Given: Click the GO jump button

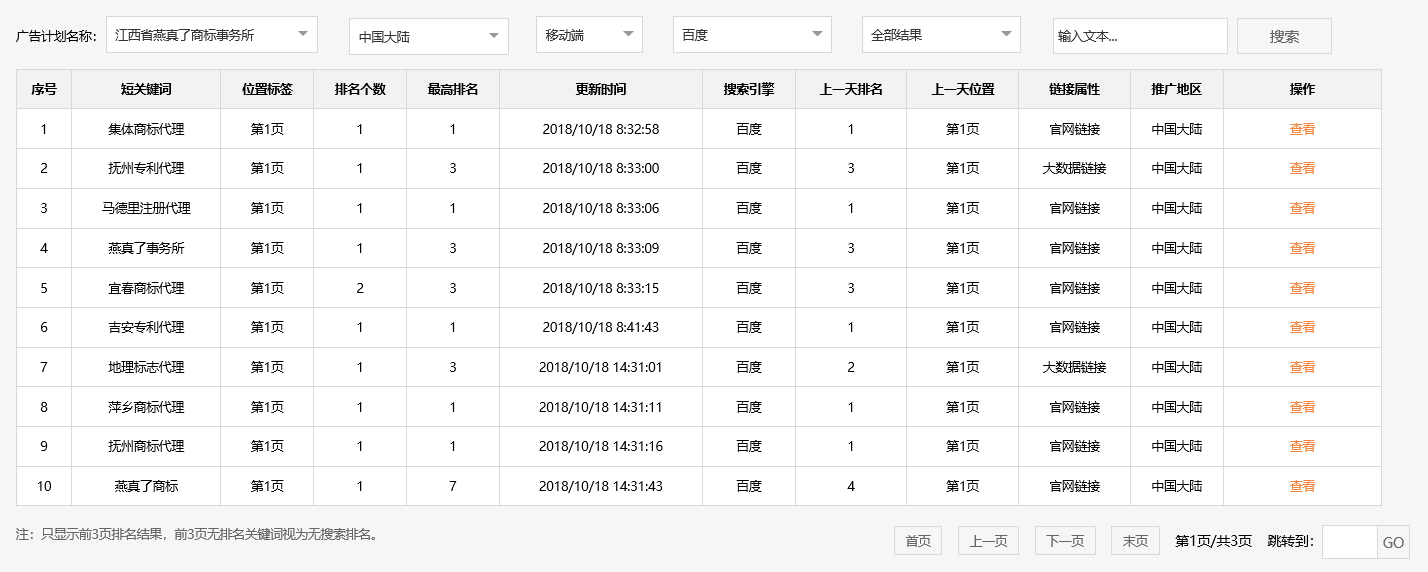Looking at the screenshot, I should (1394, 542).
